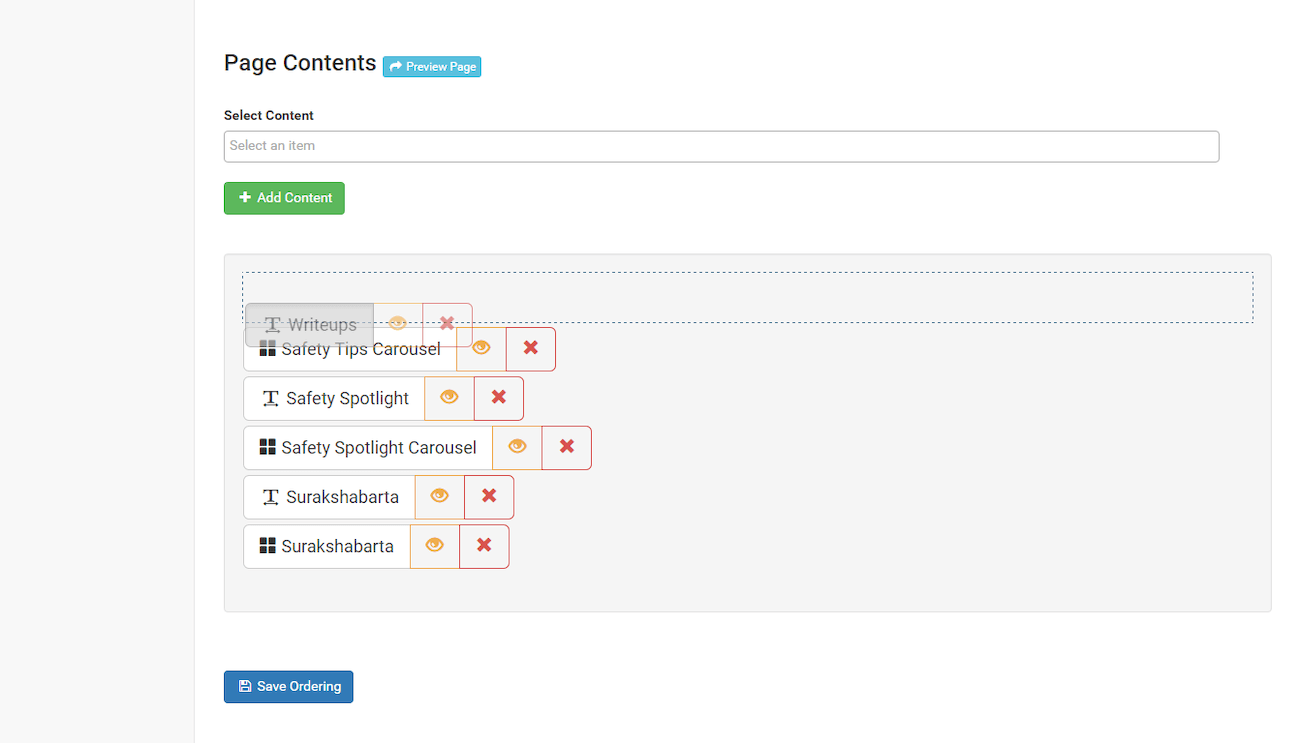Open the Select Content dropdown
This screenshot has height=743, width=1300.
tap(720, 146)
